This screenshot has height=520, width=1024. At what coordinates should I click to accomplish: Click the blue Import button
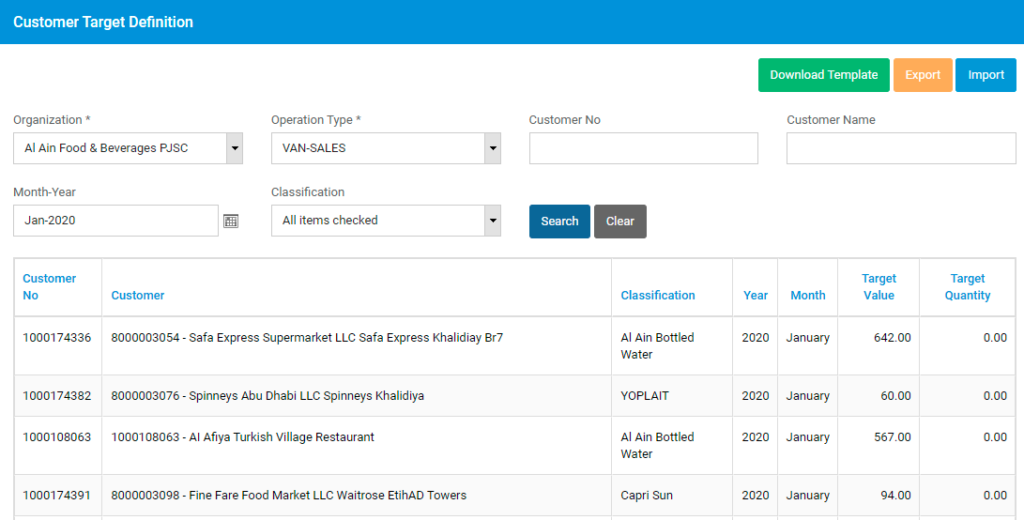985,75
